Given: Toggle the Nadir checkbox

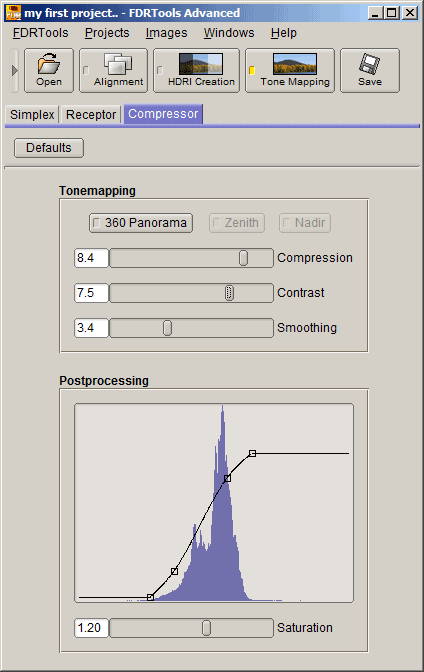Looking at the screenshot, I should 286,223.
